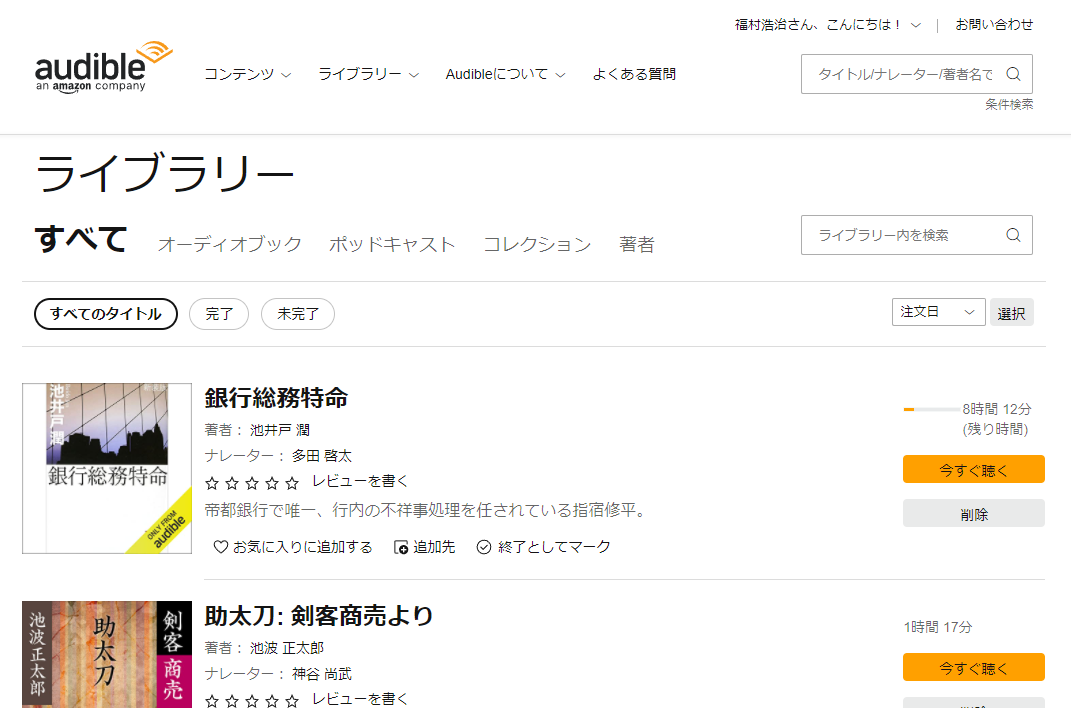Switch to the ポッドキャスト tab
1071x708 pixels.
pyautogui.click(x=391, y=244)
